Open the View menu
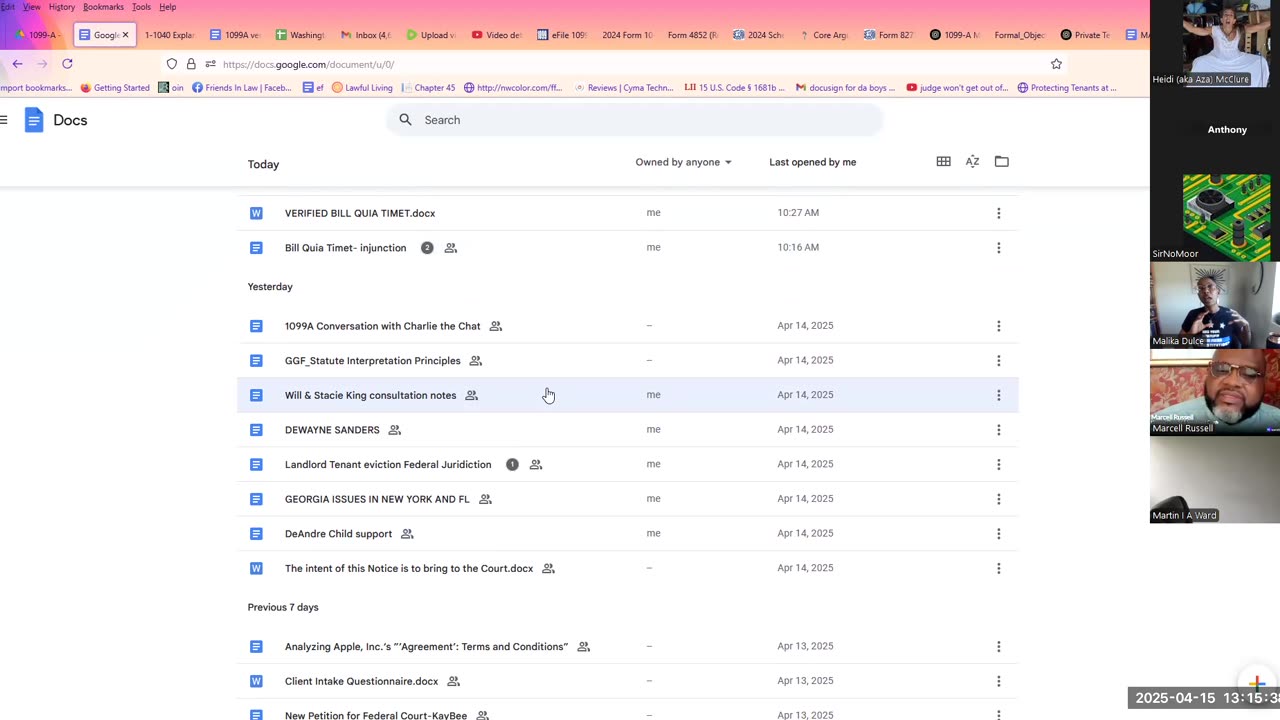 pyautogui.click(x=32, y=7)
